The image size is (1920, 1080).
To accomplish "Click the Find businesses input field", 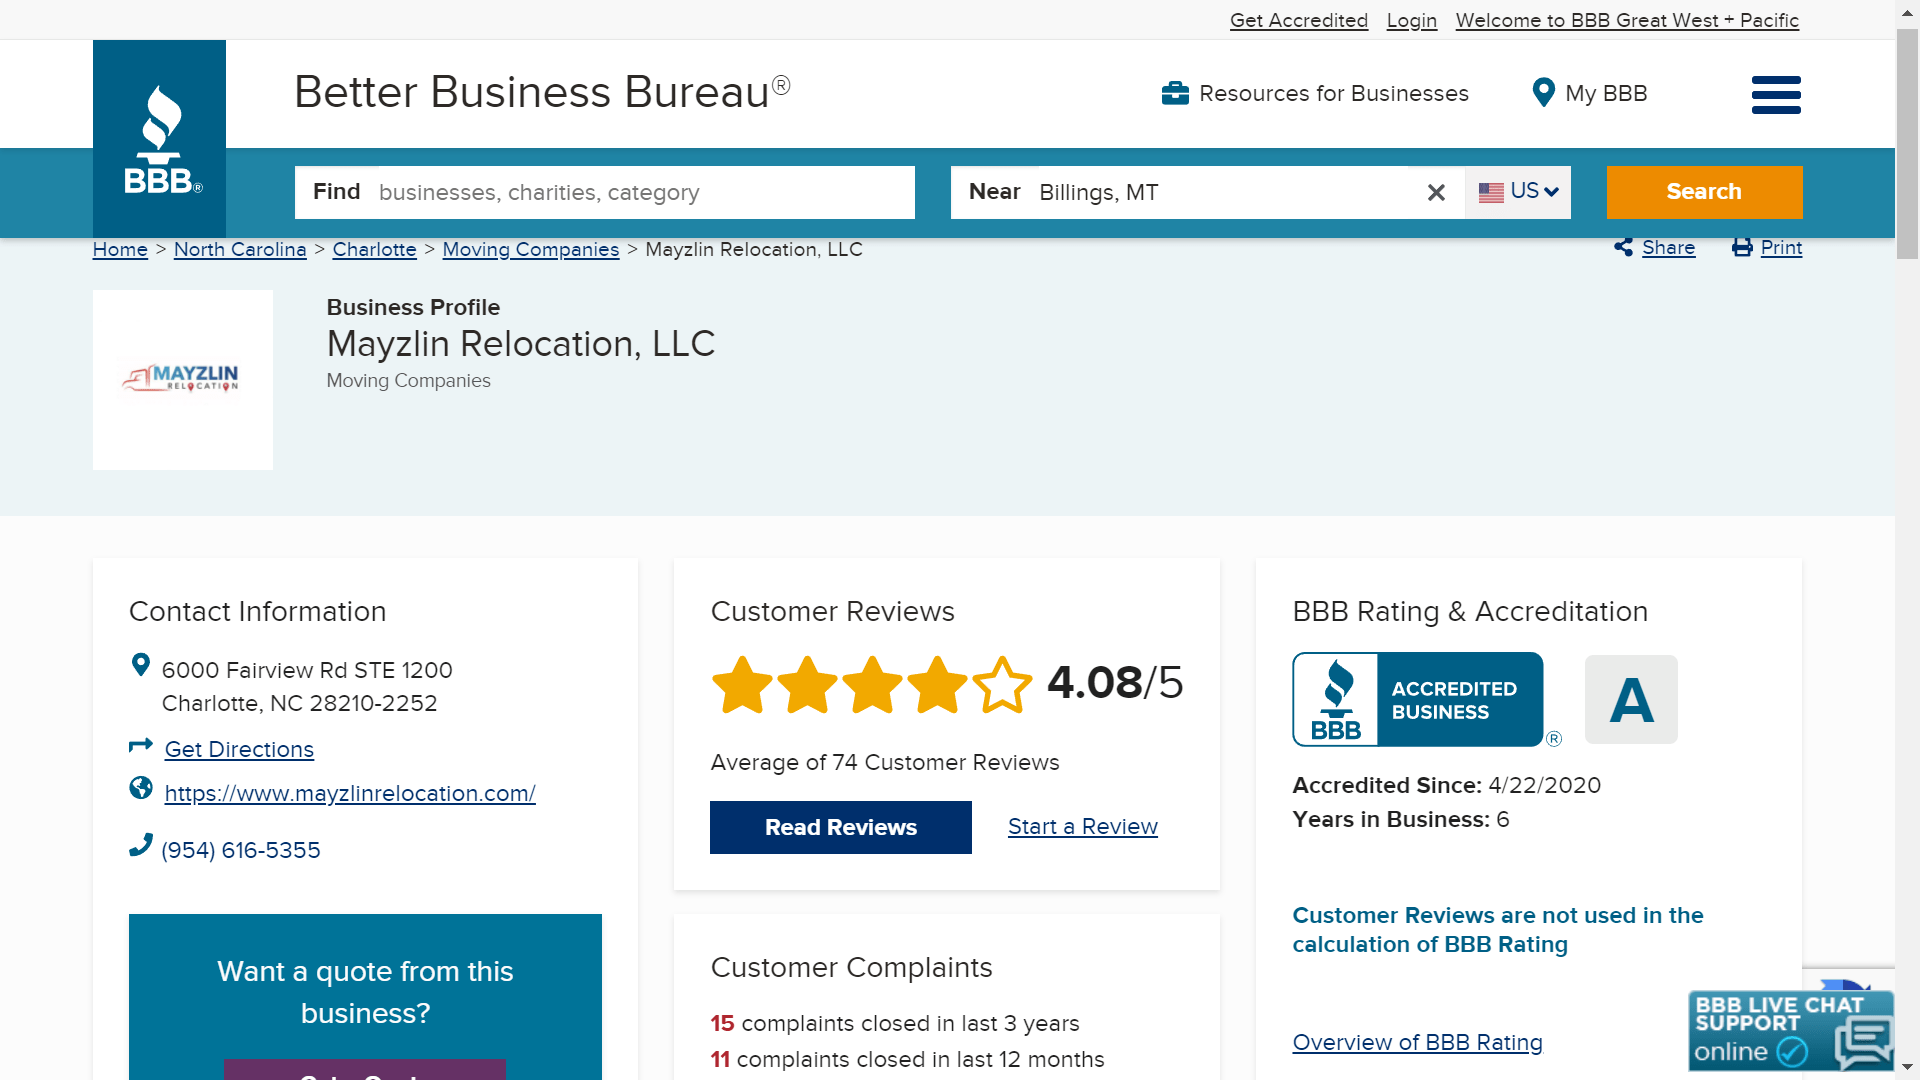I will (605, 192).
